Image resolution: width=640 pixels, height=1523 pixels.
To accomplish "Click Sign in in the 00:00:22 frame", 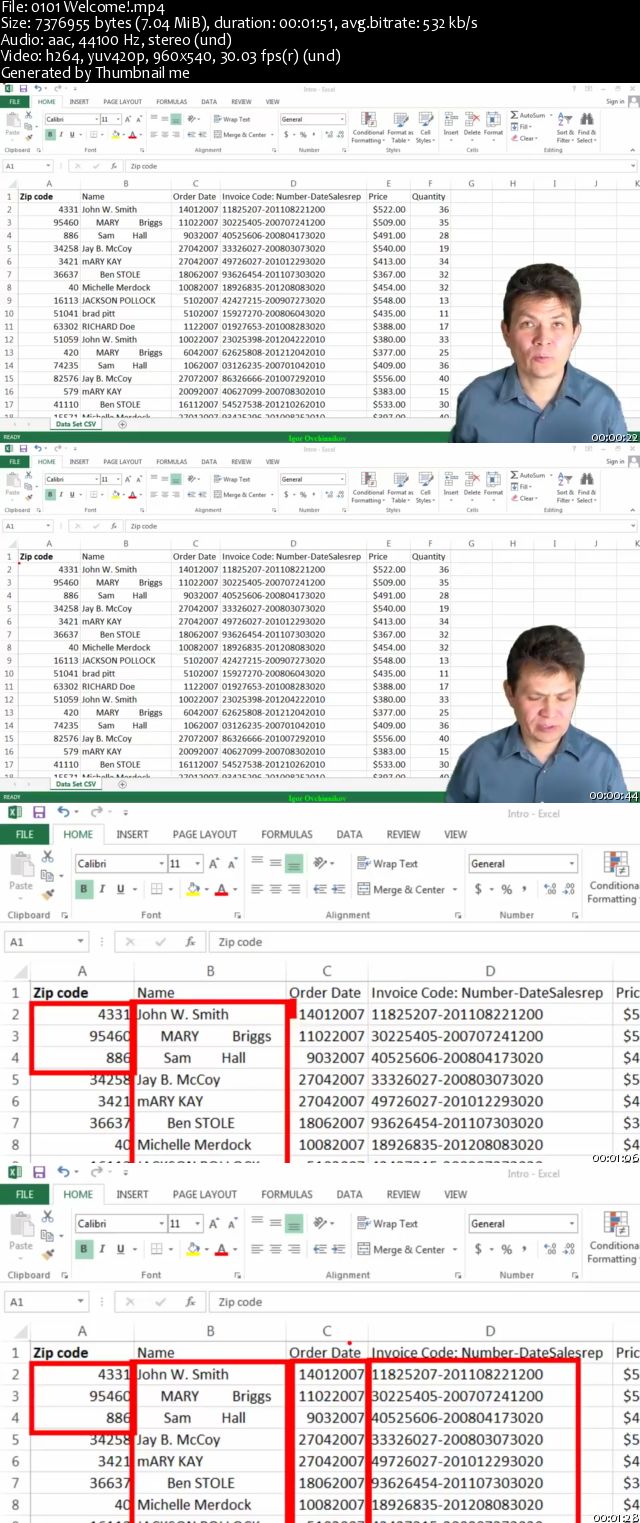I will click(x=615, y=101).
